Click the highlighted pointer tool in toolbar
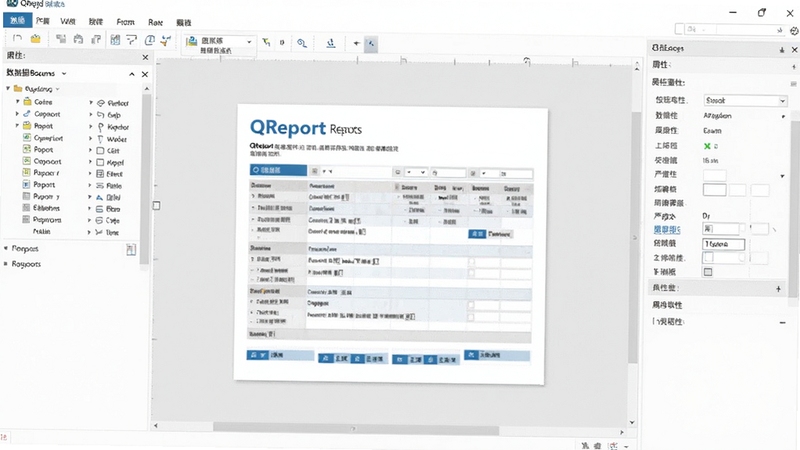The image size is (800, 450). pyautogui.click(x=371, y=43)
